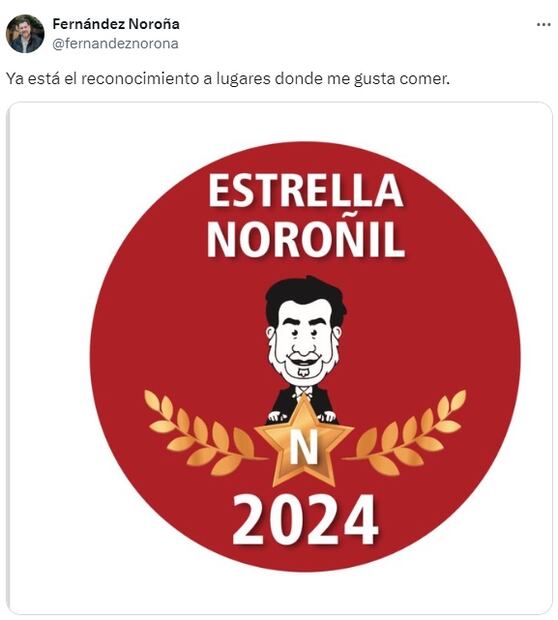558x620 pixels.
Task: Open the @fernandeznorona handle link
Action: coord(115,43)
